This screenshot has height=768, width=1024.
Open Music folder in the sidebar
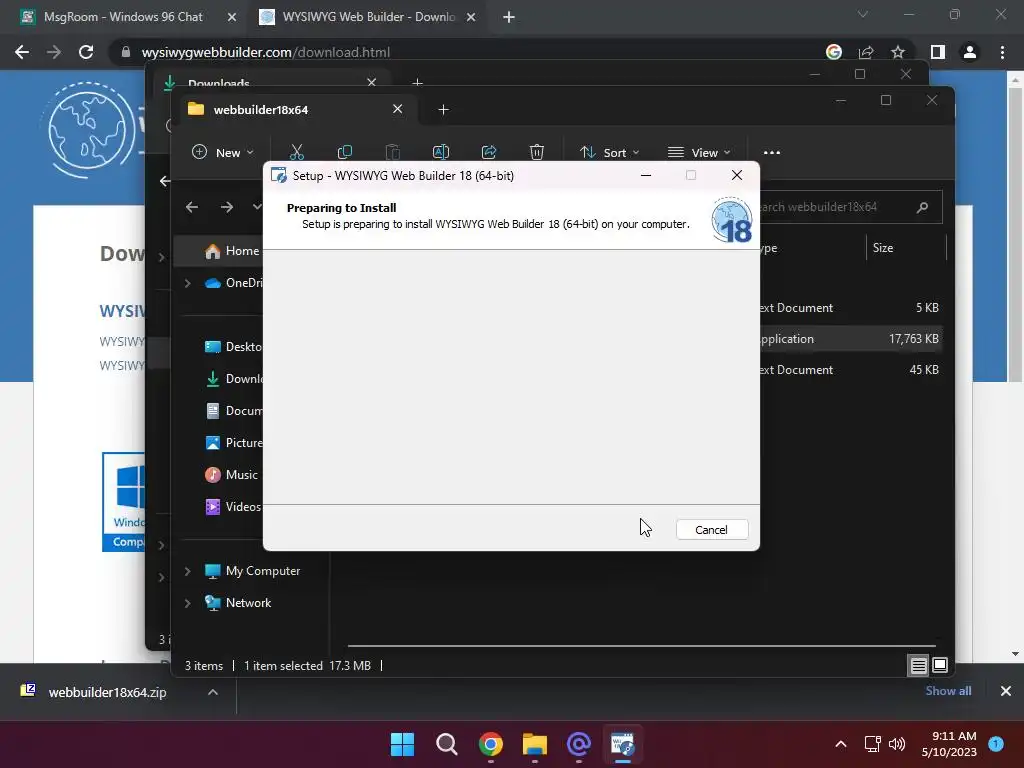[231, 475]
